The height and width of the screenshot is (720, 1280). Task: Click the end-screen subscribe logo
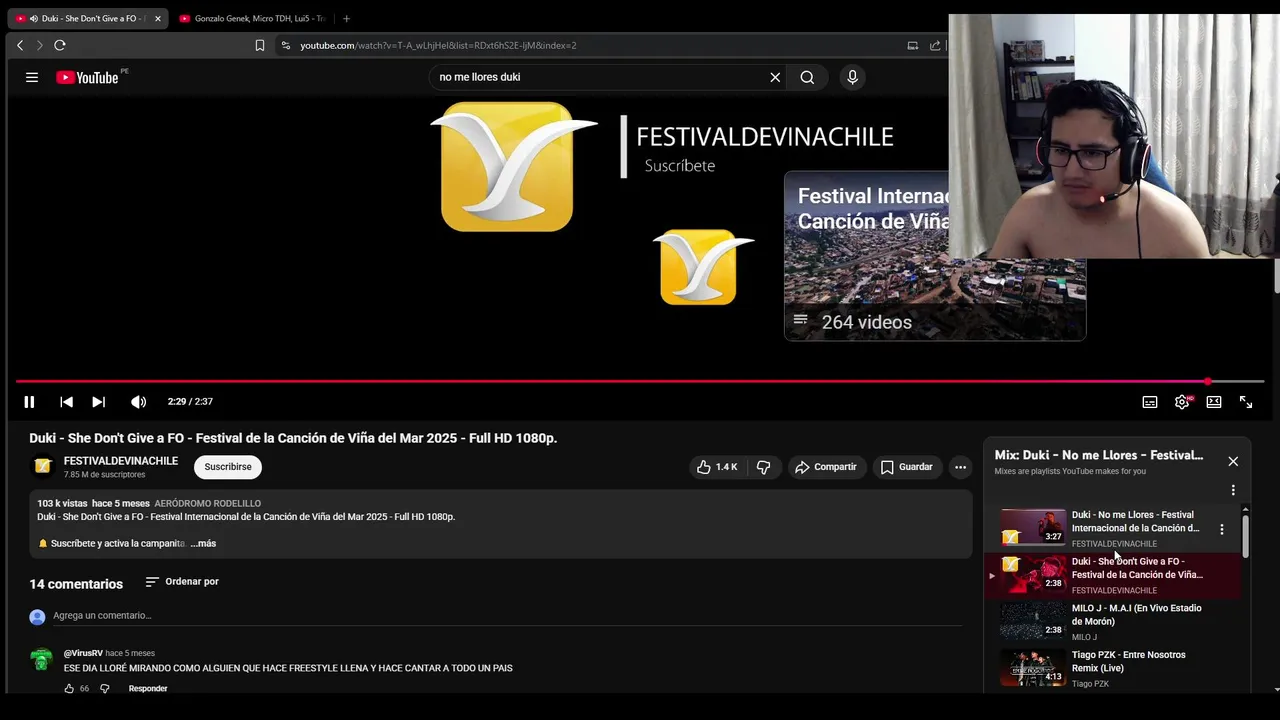tap(699, 267)
